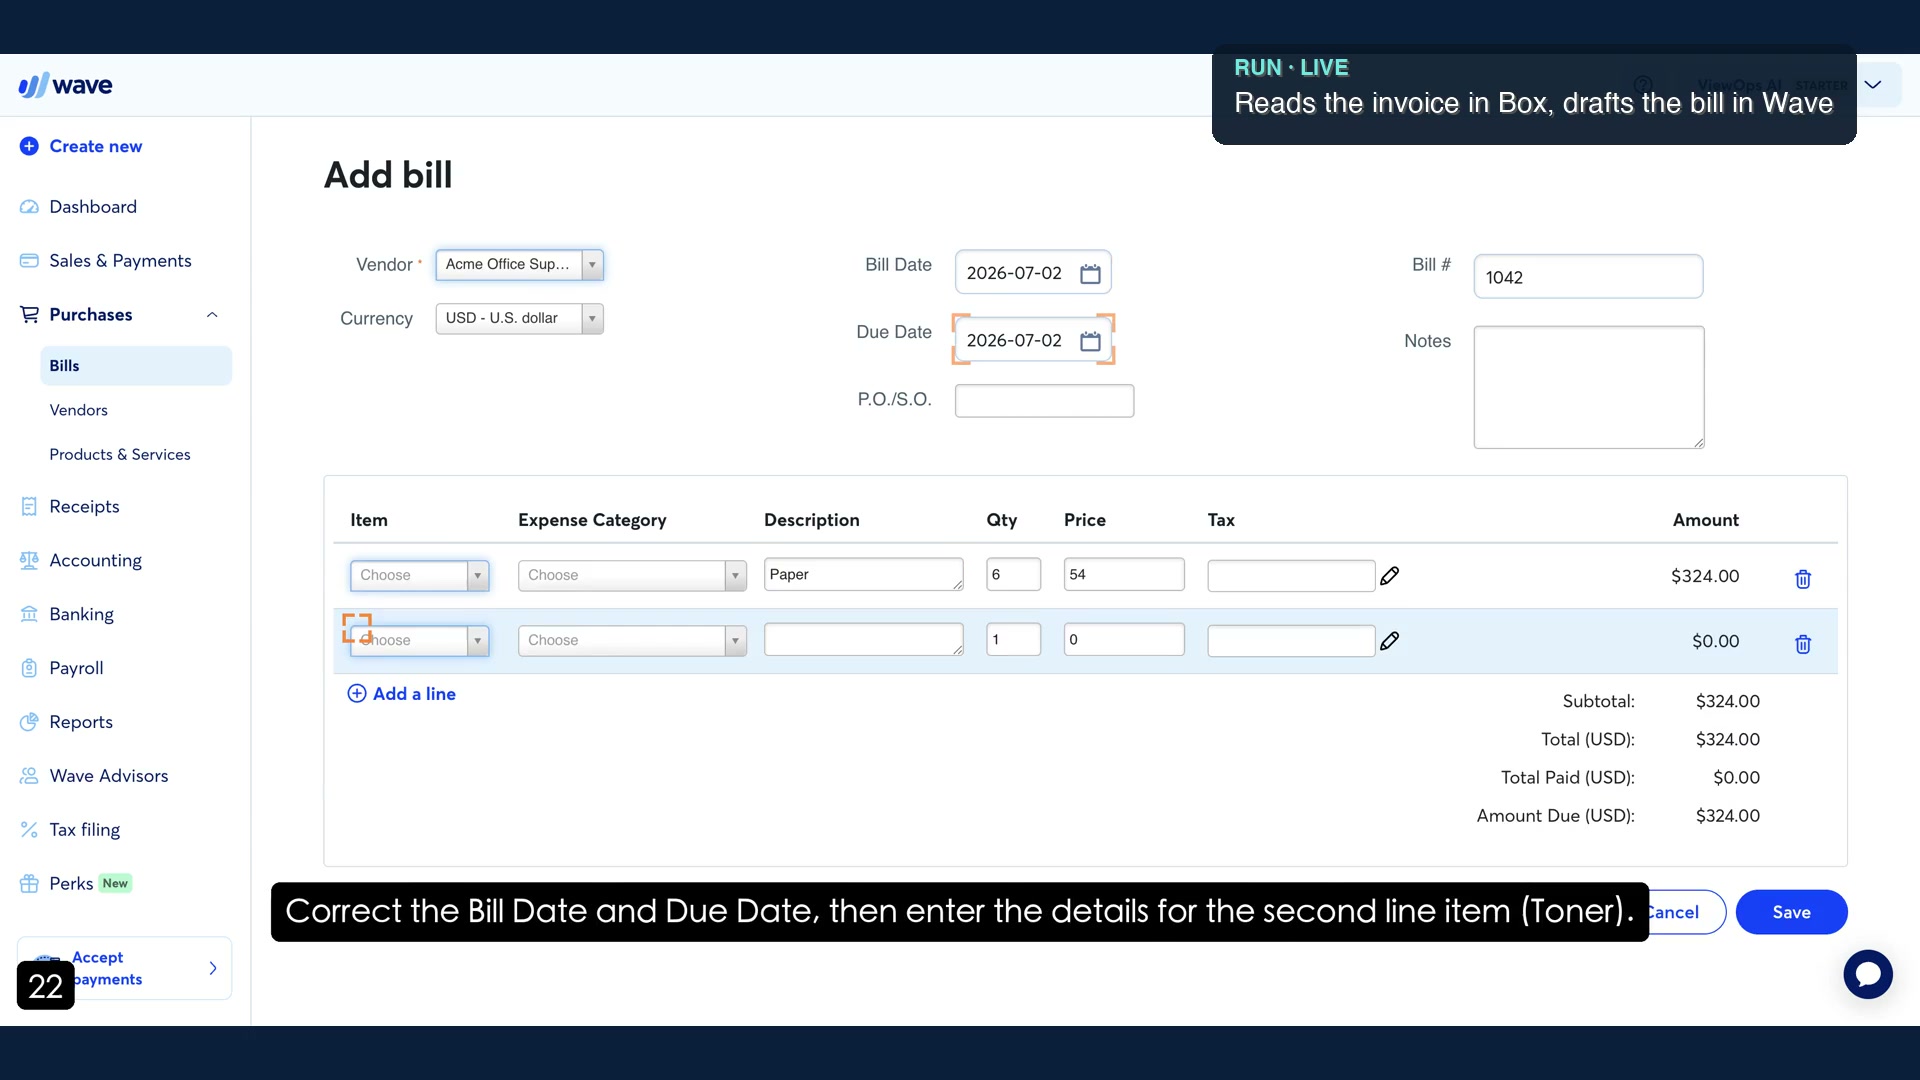Click the Receipts icon in sidebar
The height and width of the screenshot is (1080, 1920).
(29, 507)
